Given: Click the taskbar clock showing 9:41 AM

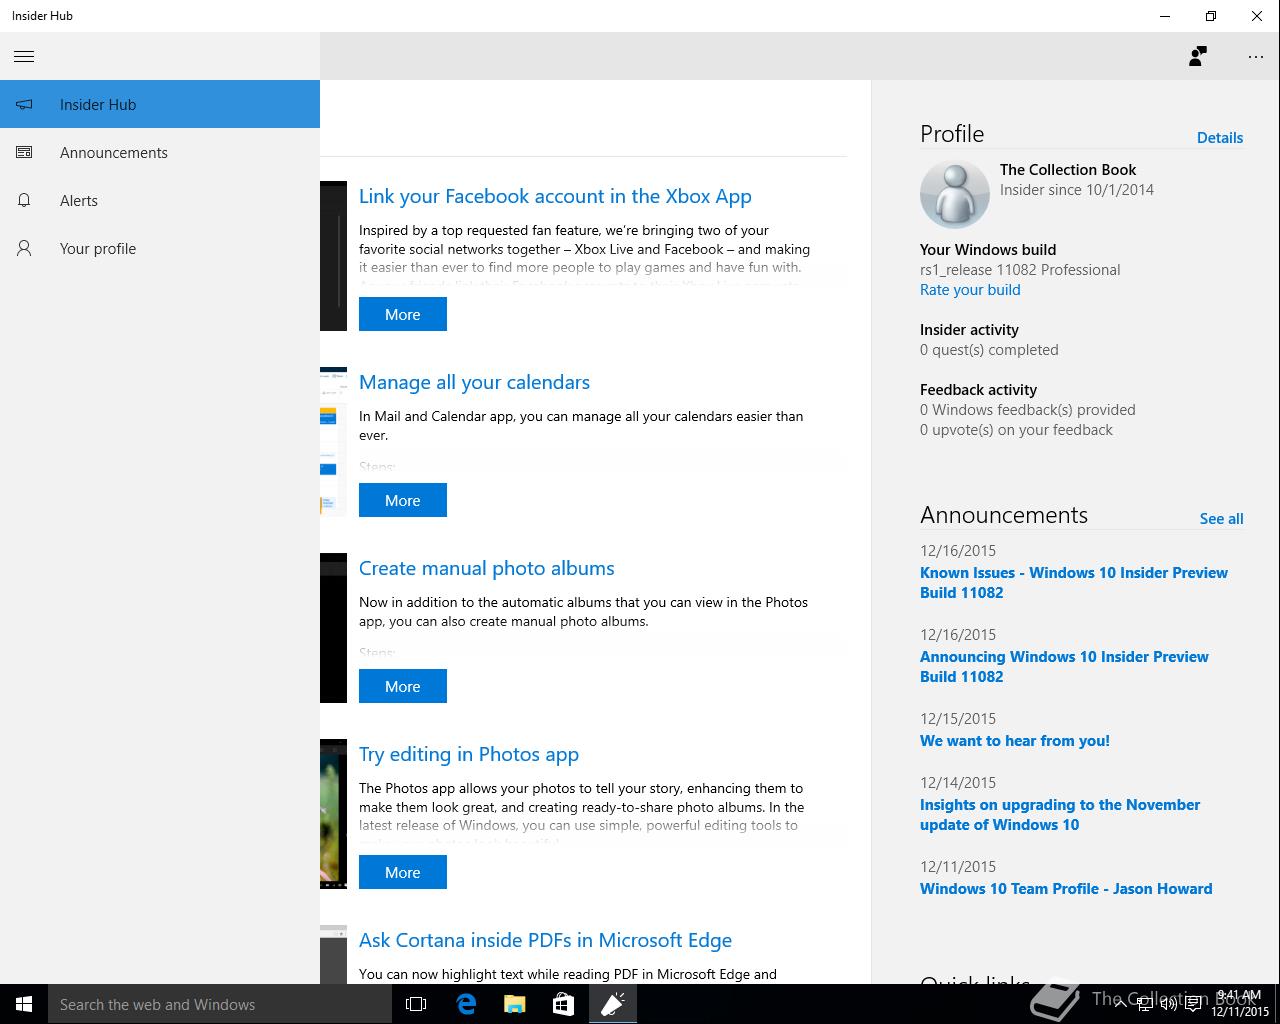Looking at the screenshot, I should 1240,1004.
